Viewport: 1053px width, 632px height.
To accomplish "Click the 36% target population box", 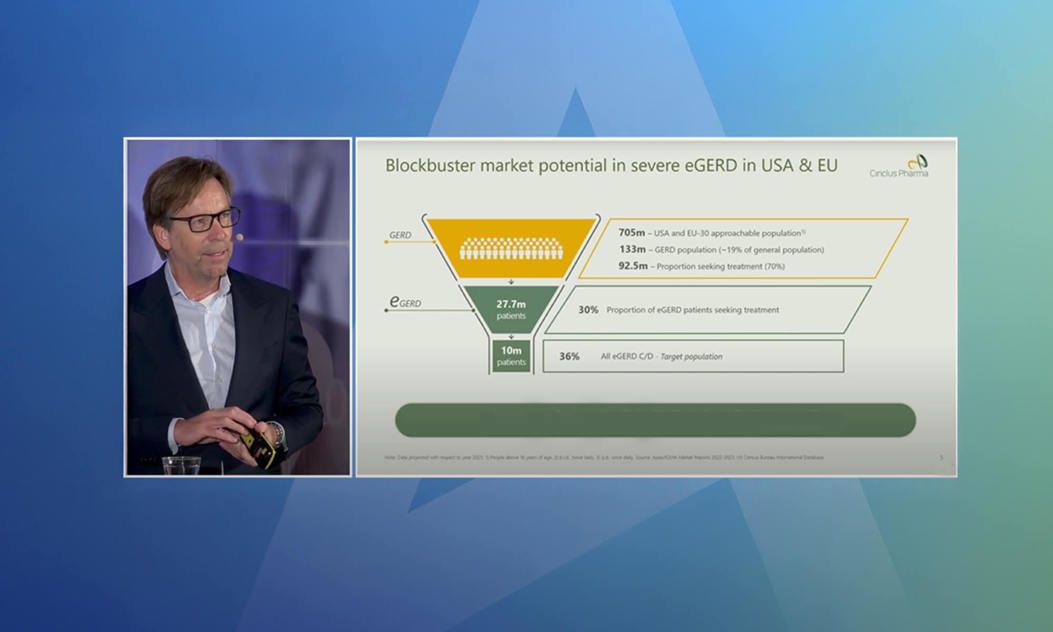I will (692, 356).
